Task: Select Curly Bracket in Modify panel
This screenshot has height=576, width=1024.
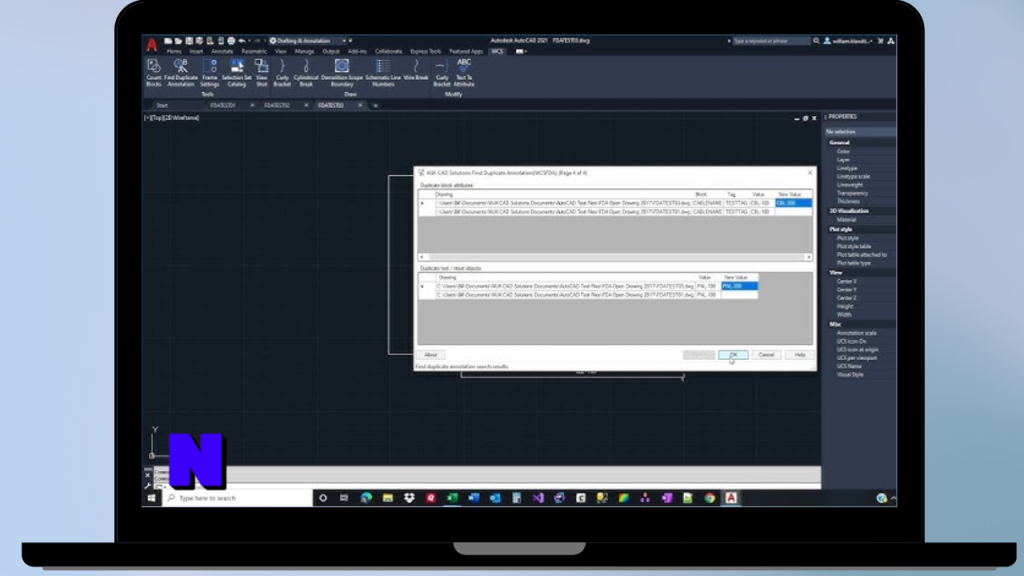Action: [442, 72]
